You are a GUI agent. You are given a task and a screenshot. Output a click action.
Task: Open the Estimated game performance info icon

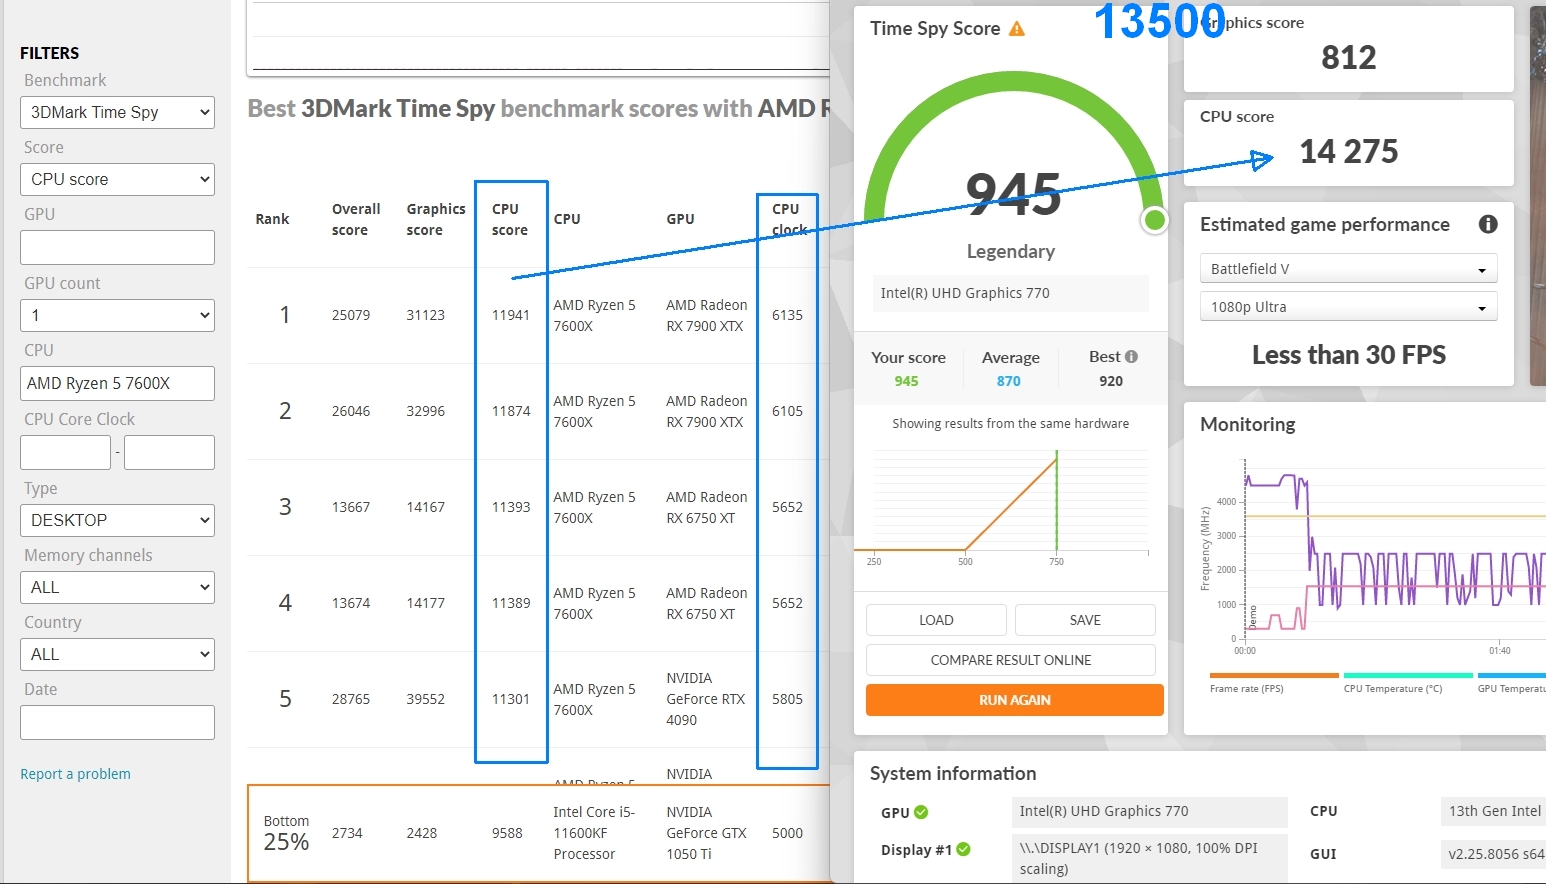pos(1488,224)
